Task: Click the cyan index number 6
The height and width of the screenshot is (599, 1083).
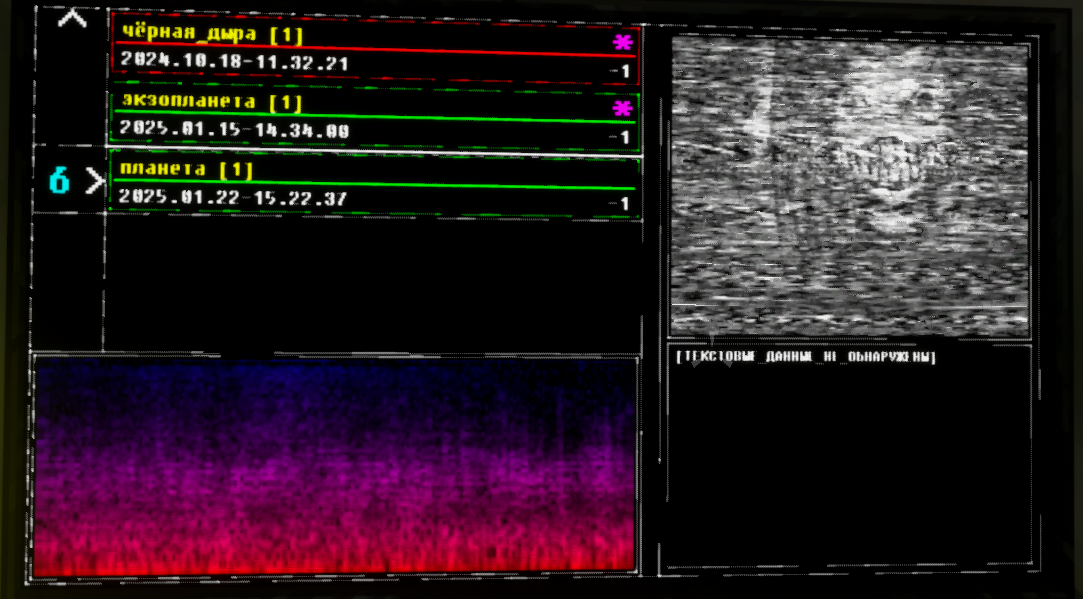Action: pos(59,182)
